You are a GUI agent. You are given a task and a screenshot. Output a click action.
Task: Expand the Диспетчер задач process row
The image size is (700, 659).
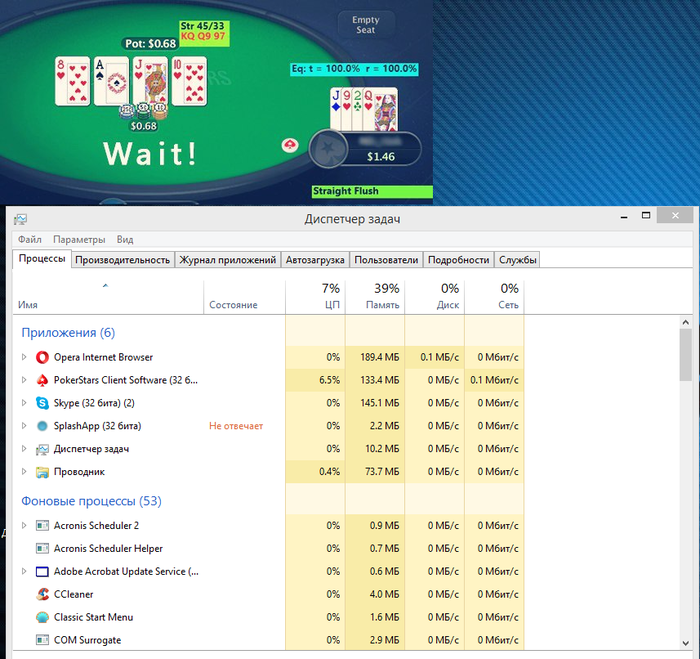coord(24,449)
